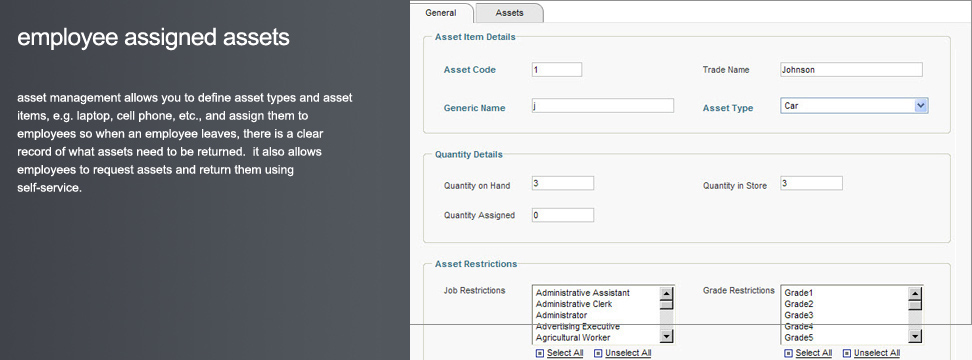Click Select All icon under Job Restrictions

tap(539, 353)
